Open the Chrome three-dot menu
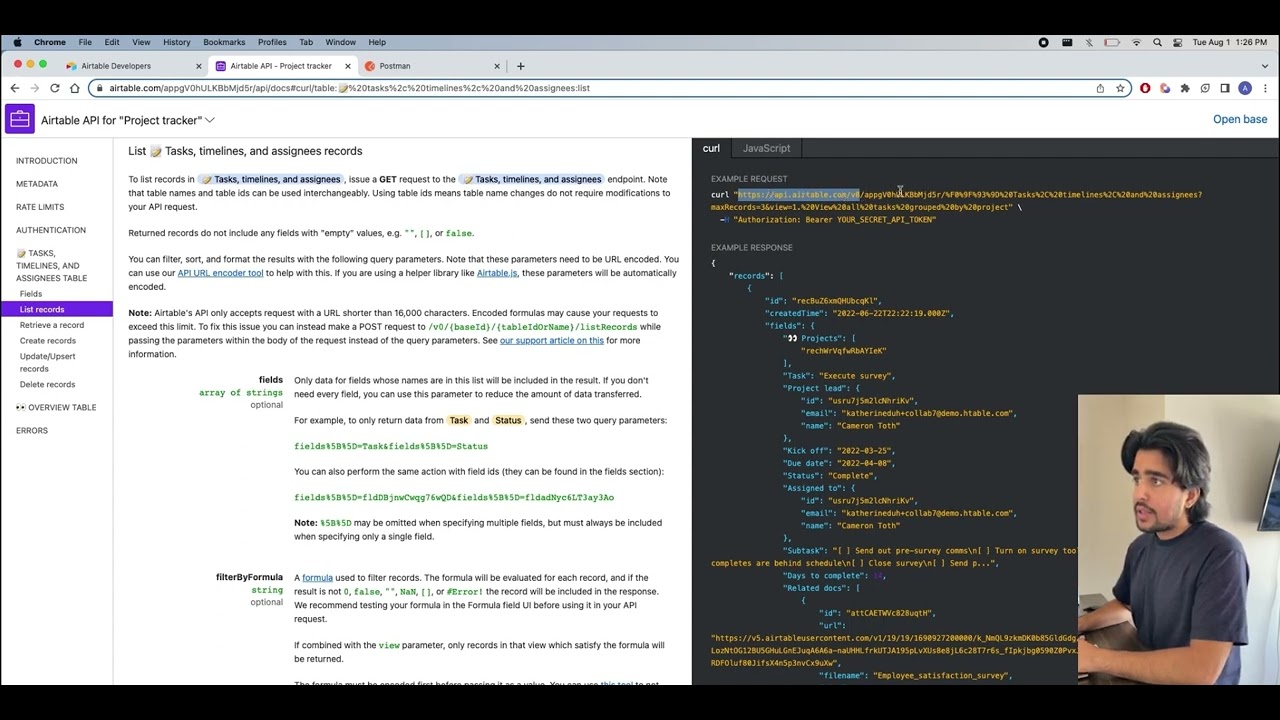The width and height of the screenshot is (1280, 720). (x=1265, y=88)
